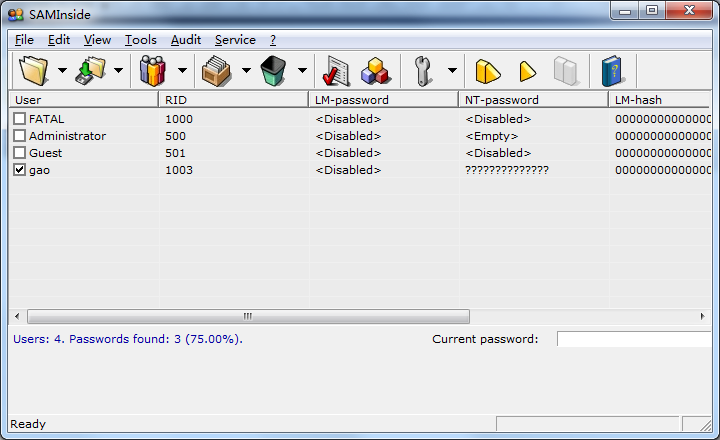
Task: Maximize the SAMInside window
Action: coord(652,11)
